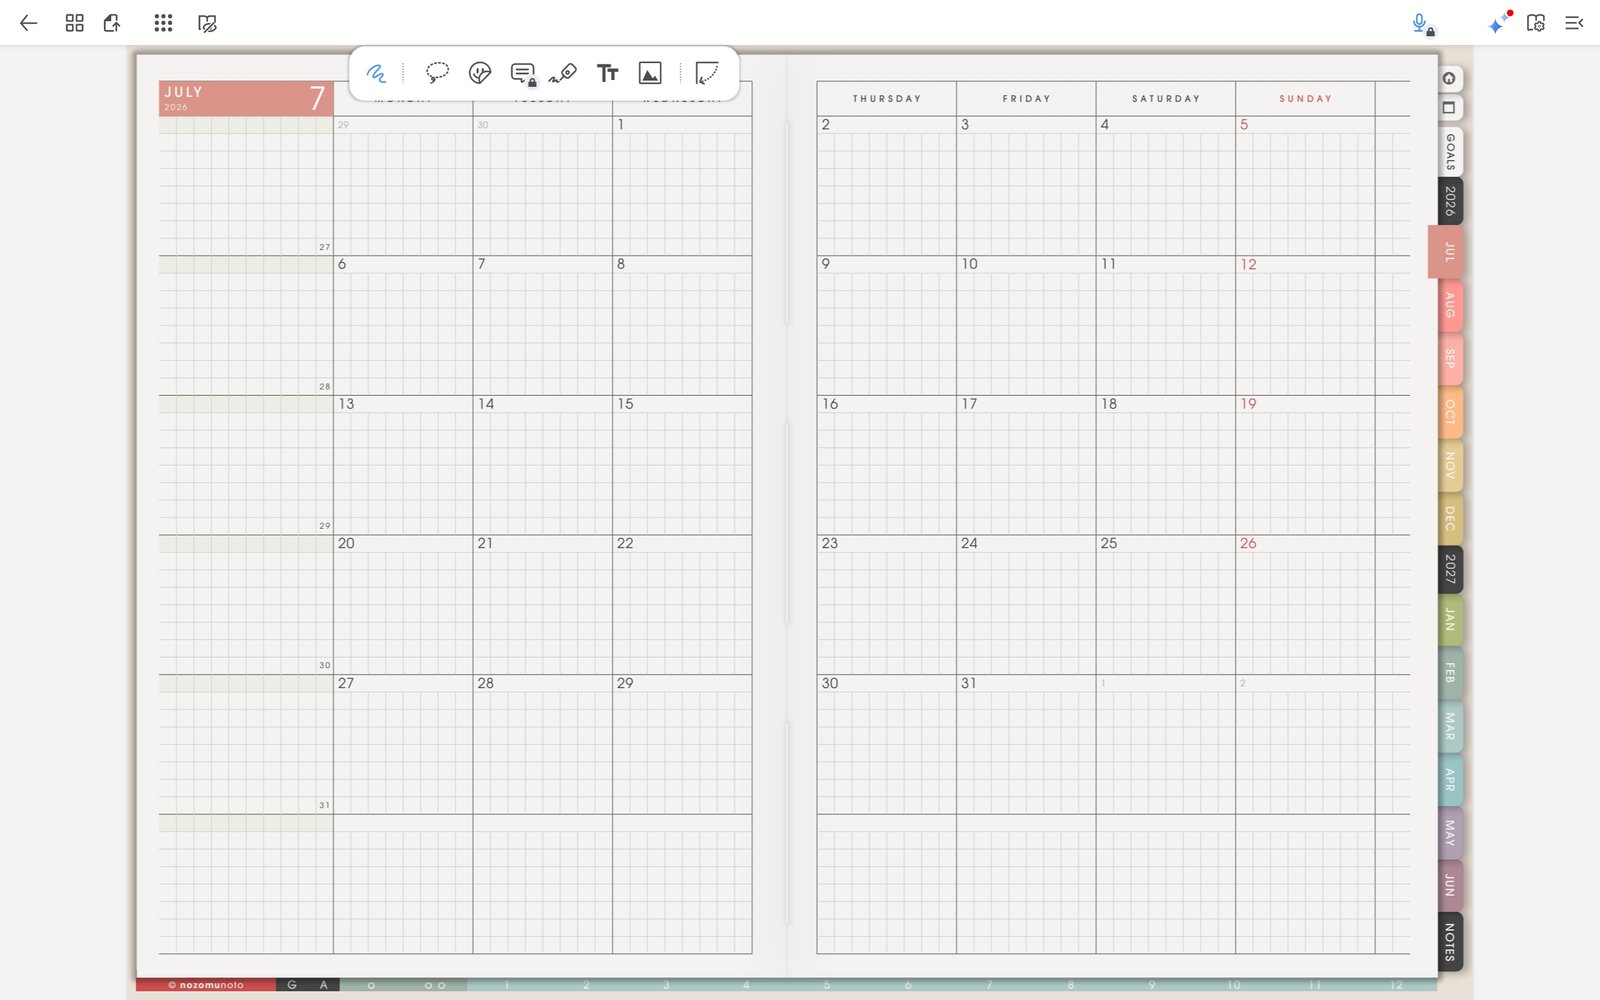Click bottom bar index number 5
Image resolution: width=1600 pixels, height=1000 pixels.
(827, 985)
